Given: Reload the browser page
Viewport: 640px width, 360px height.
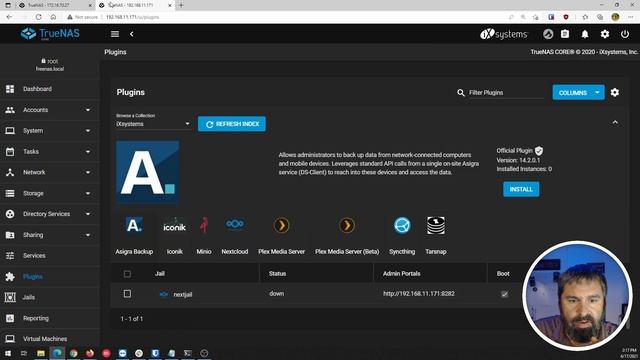Looking at the screenshot, I should [x=38, y=17].
